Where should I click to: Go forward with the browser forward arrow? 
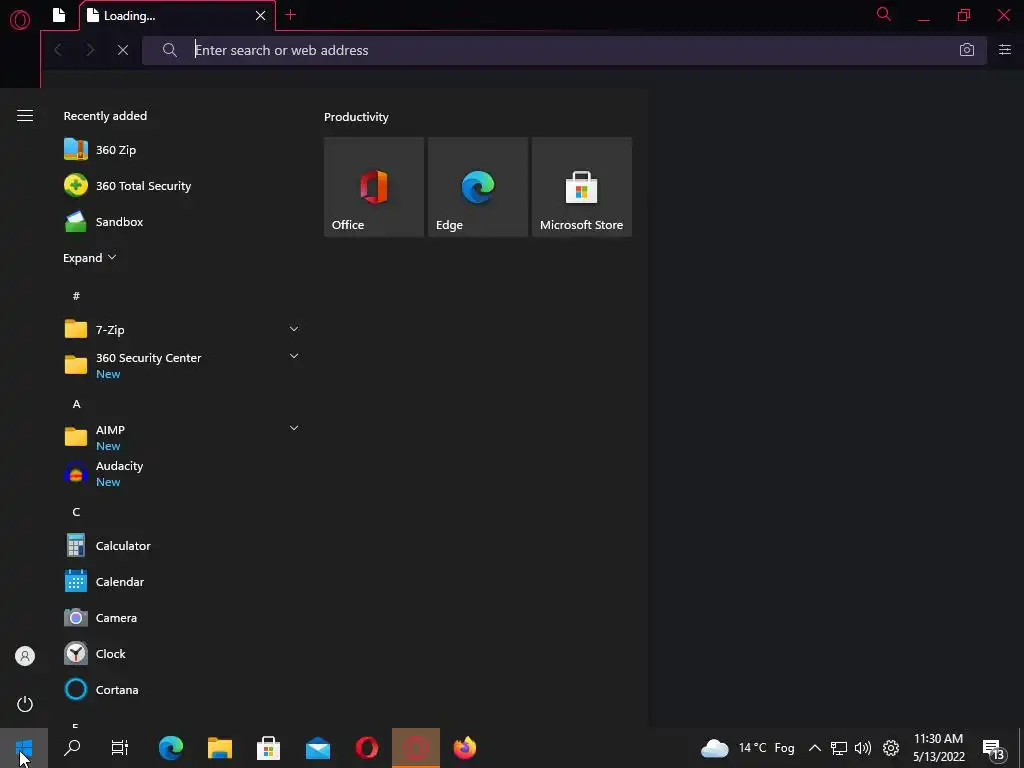90,50
